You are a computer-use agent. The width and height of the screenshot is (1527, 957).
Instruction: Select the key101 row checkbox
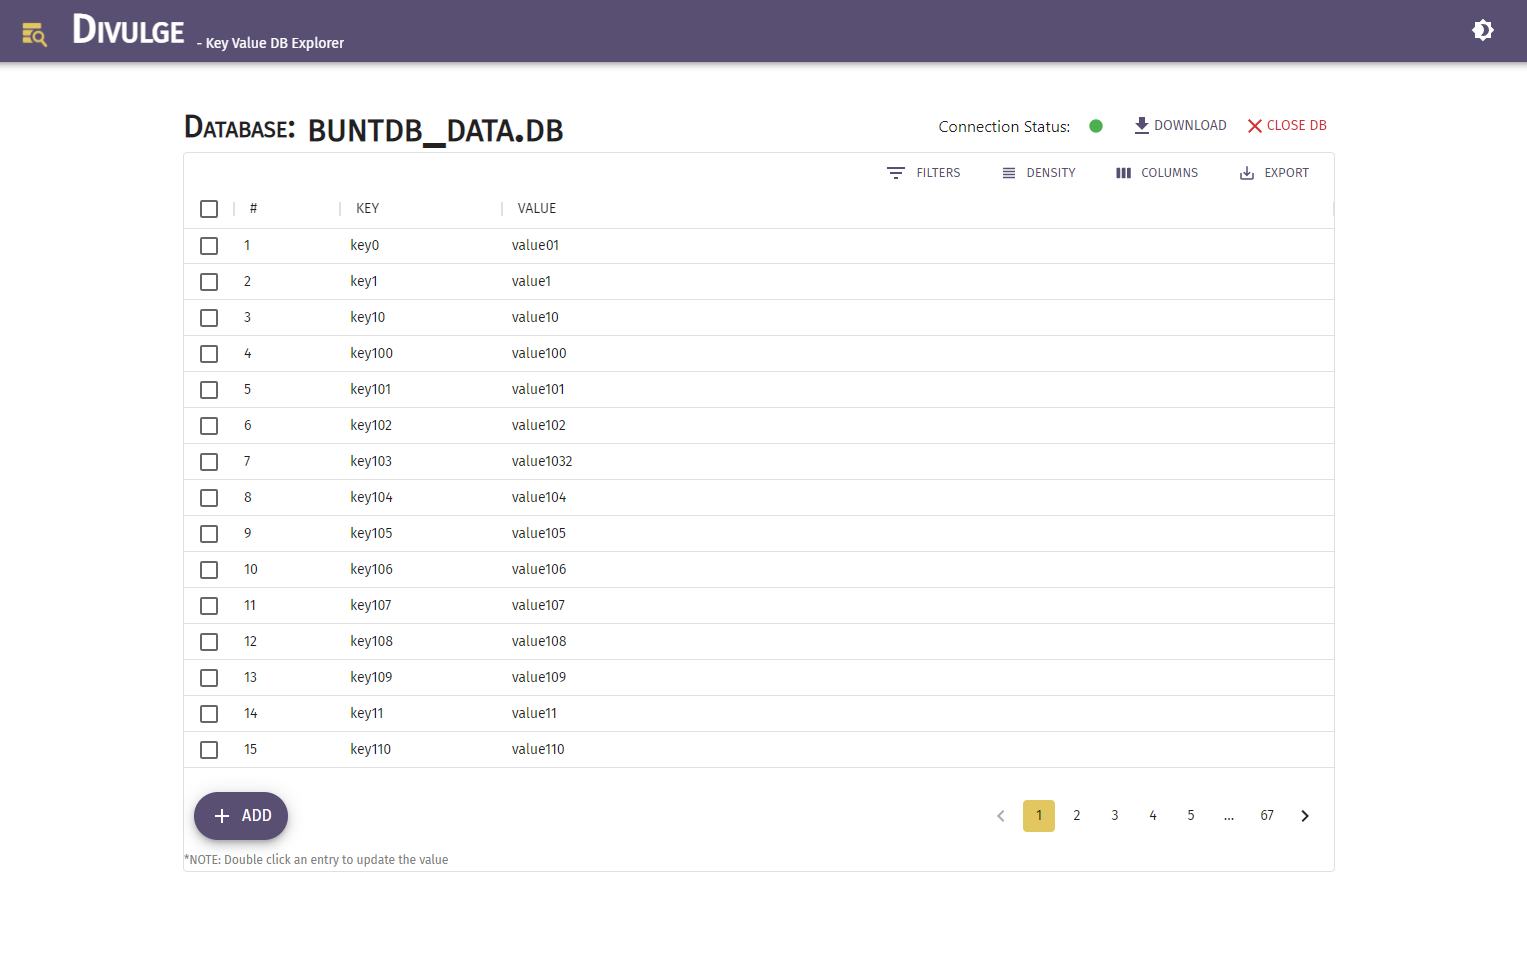209,390
